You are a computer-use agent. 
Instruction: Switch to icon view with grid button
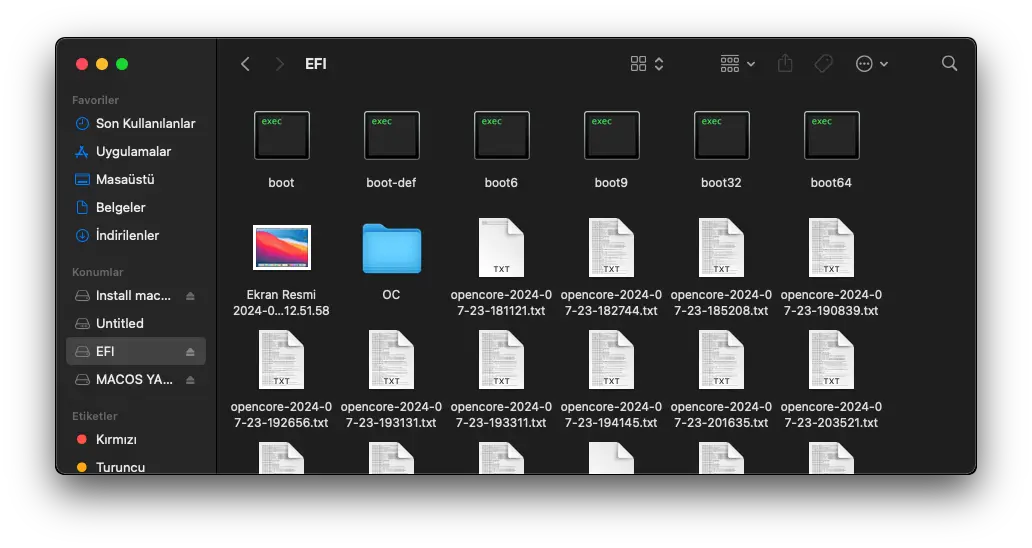[638, 64]
